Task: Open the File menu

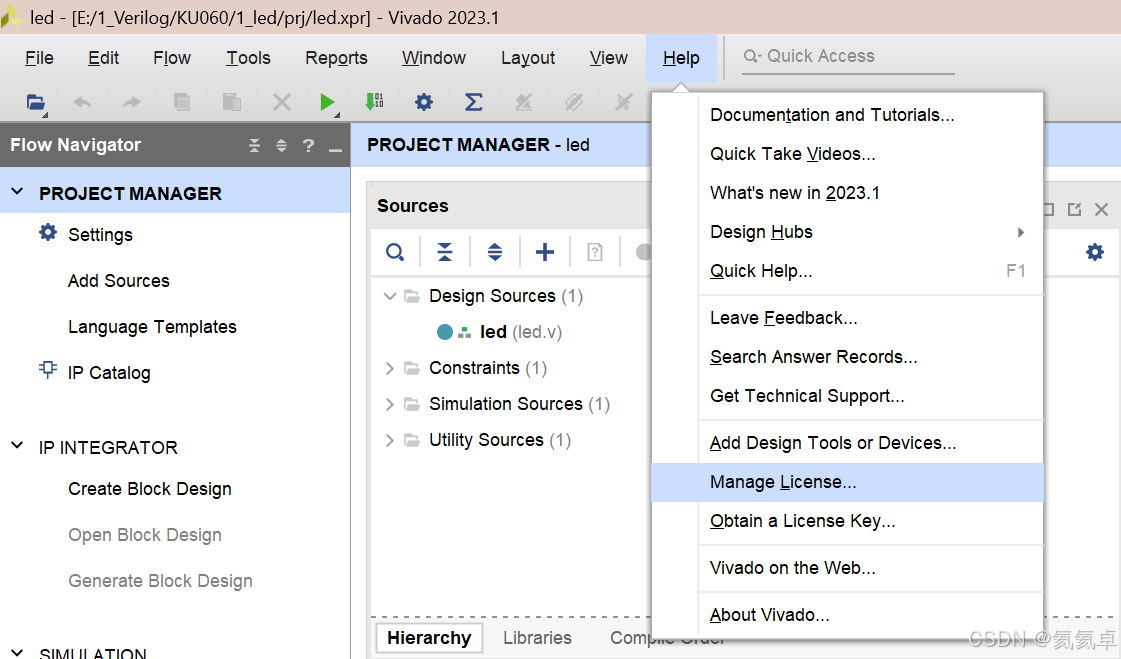Action: point(39,58)
